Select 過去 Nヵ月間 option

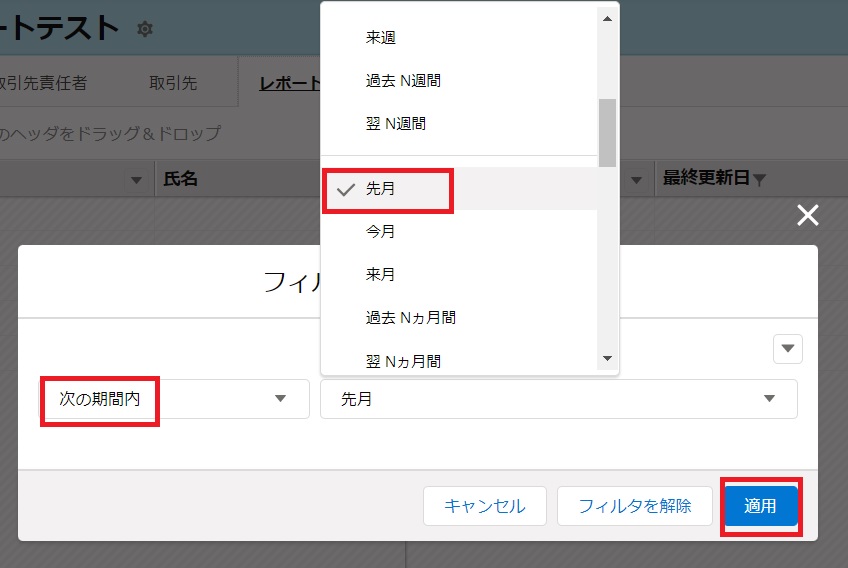click(x=459, y=318)
